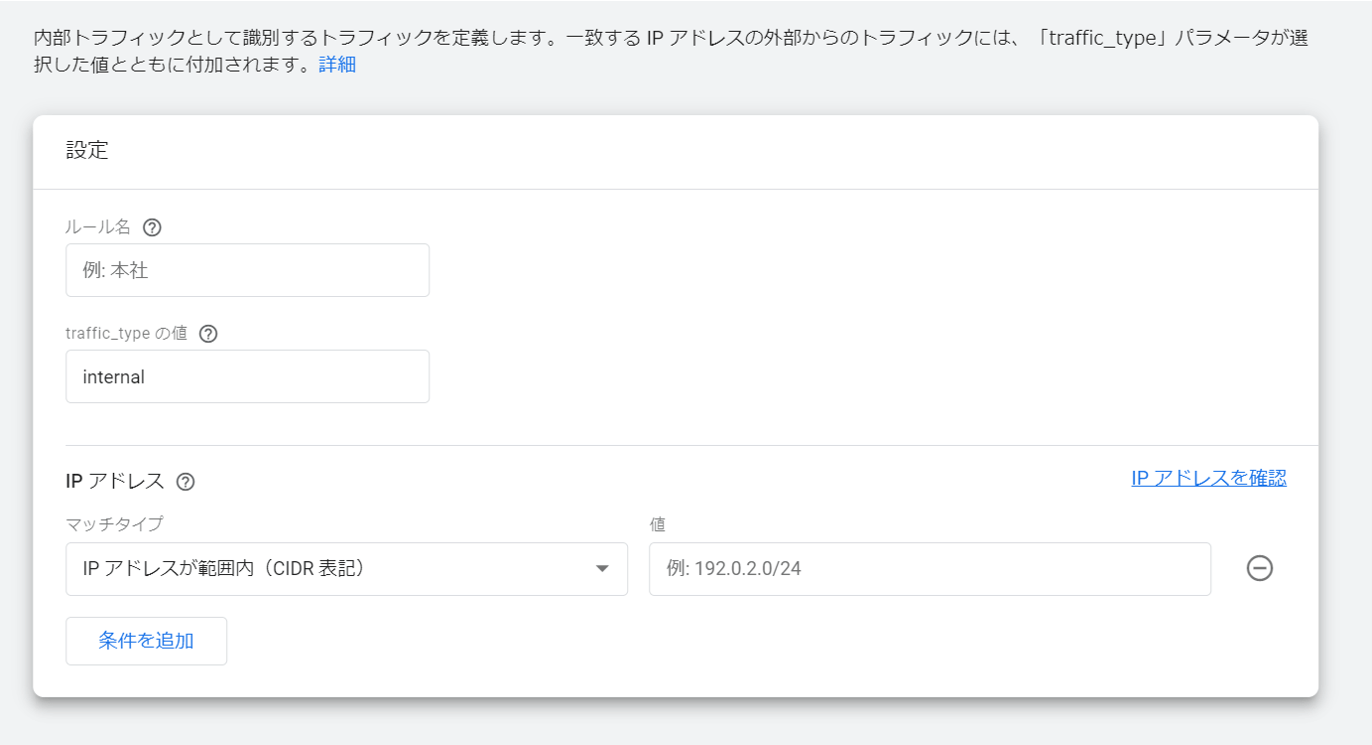Viewport: 1372px width, 745px height.
Task: Click the IP アドレス section title
Action: pyautogui.click(x=114, y=481)
